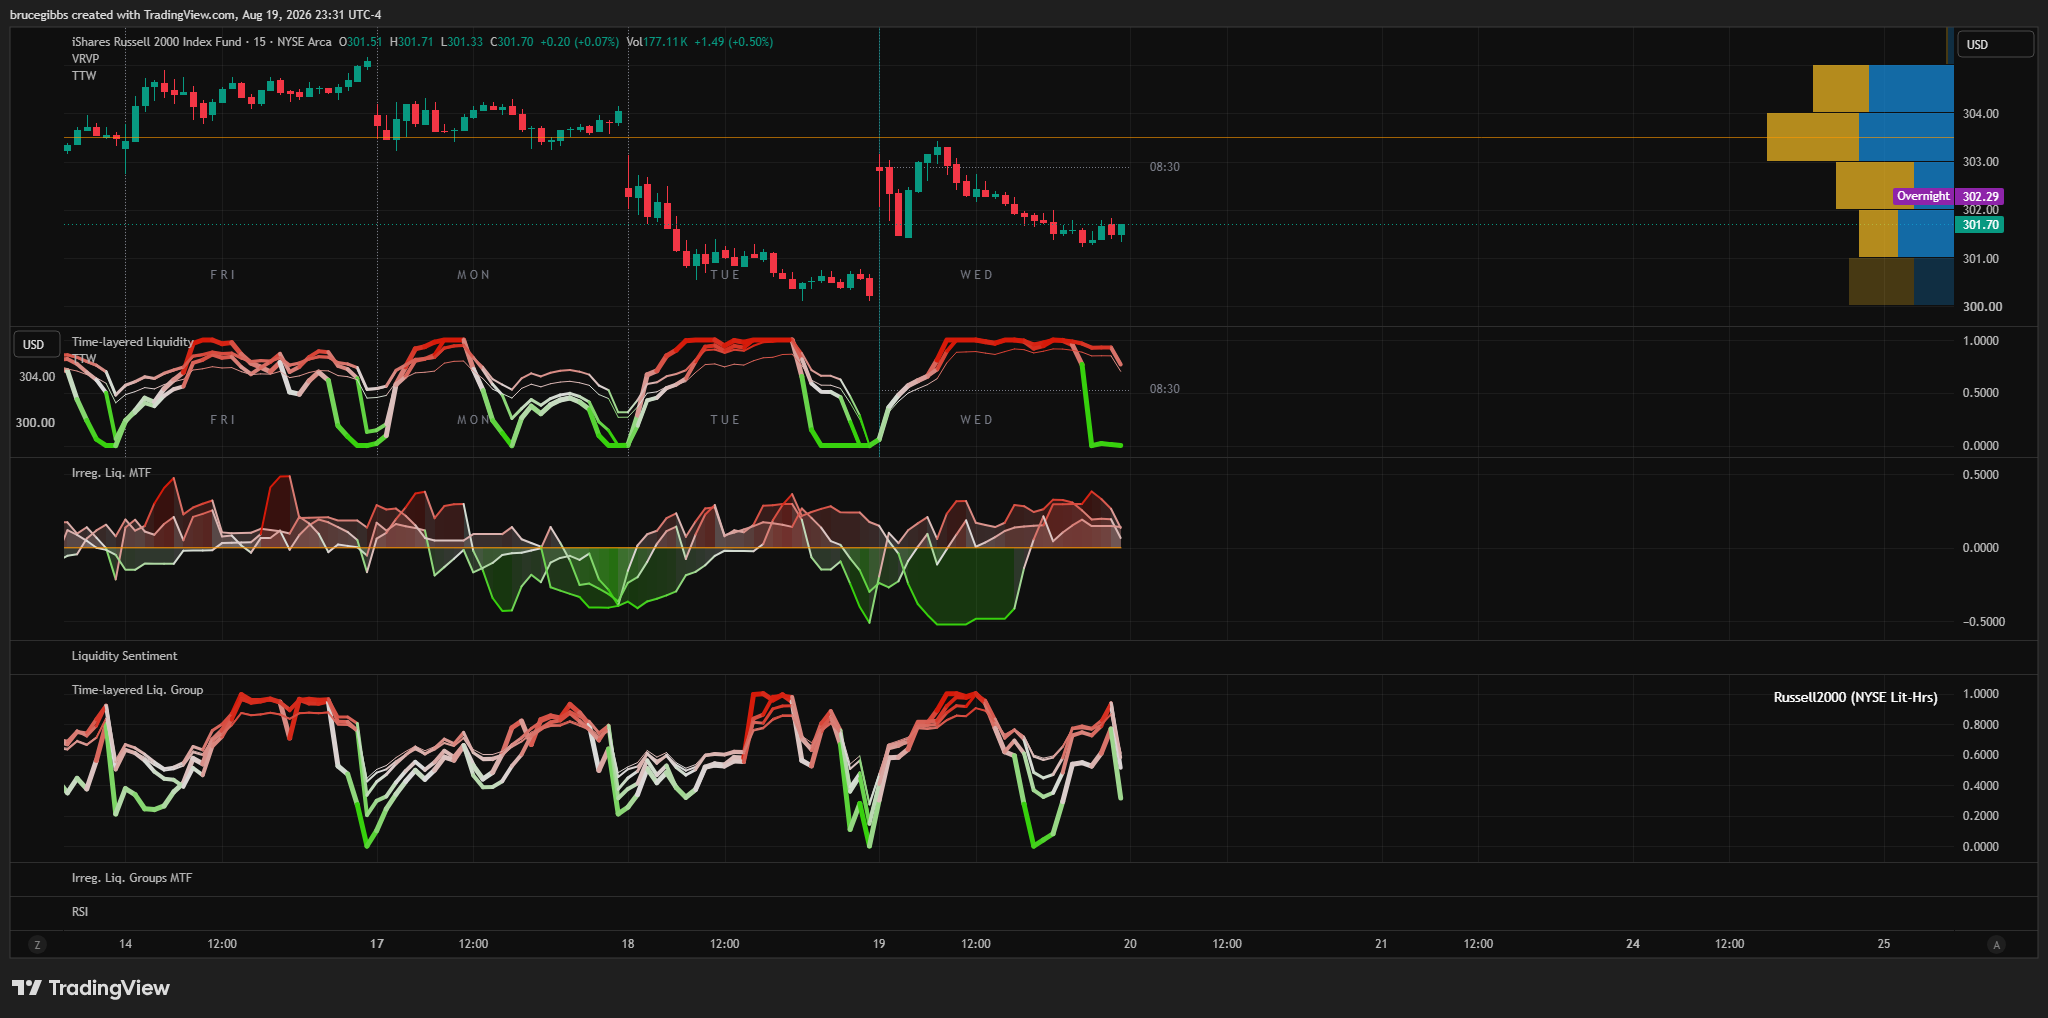Click the open value O301.51

pyautogui.click(x=360, y=42)
